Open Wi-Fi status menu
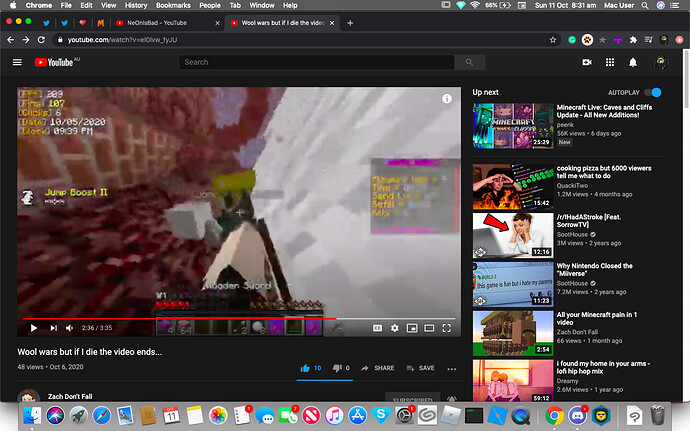690x431 pixels. [x=475, y=5]
